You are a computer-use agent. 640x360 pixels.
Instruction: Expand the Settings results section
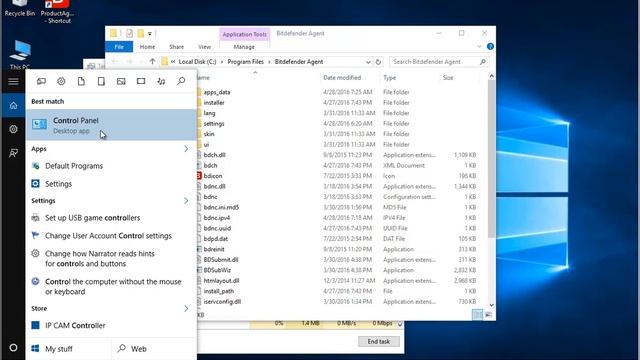click(186, 201)
